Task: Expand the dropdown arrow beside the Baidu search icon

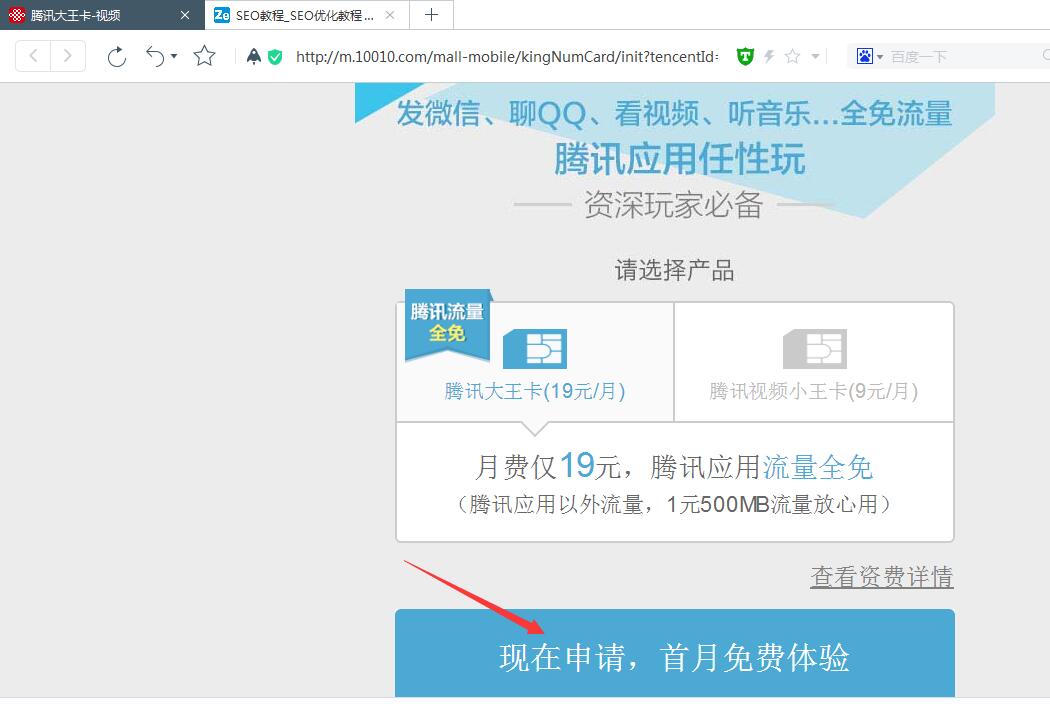Action: coord(879,56)
